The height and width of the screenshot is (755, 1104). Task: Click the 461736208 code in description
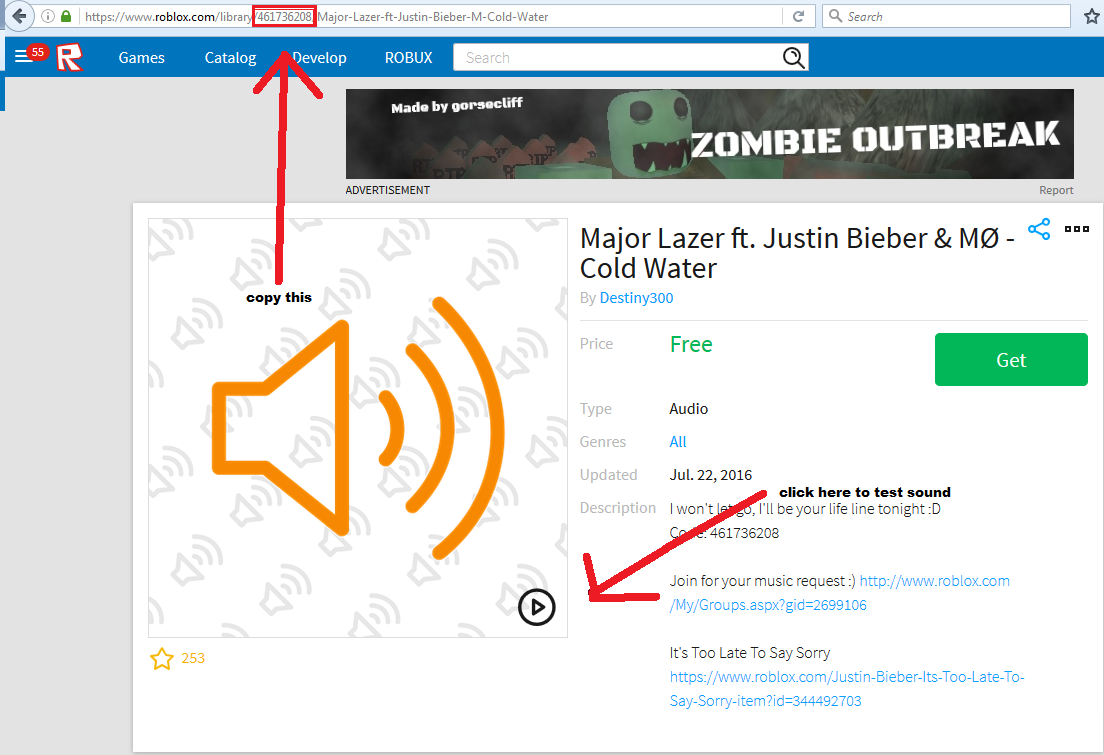click(744, 533)
